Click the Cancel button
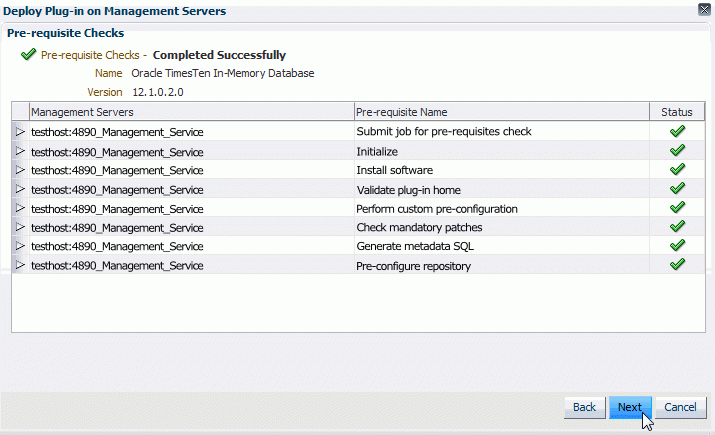 click(x=680, y=407)
